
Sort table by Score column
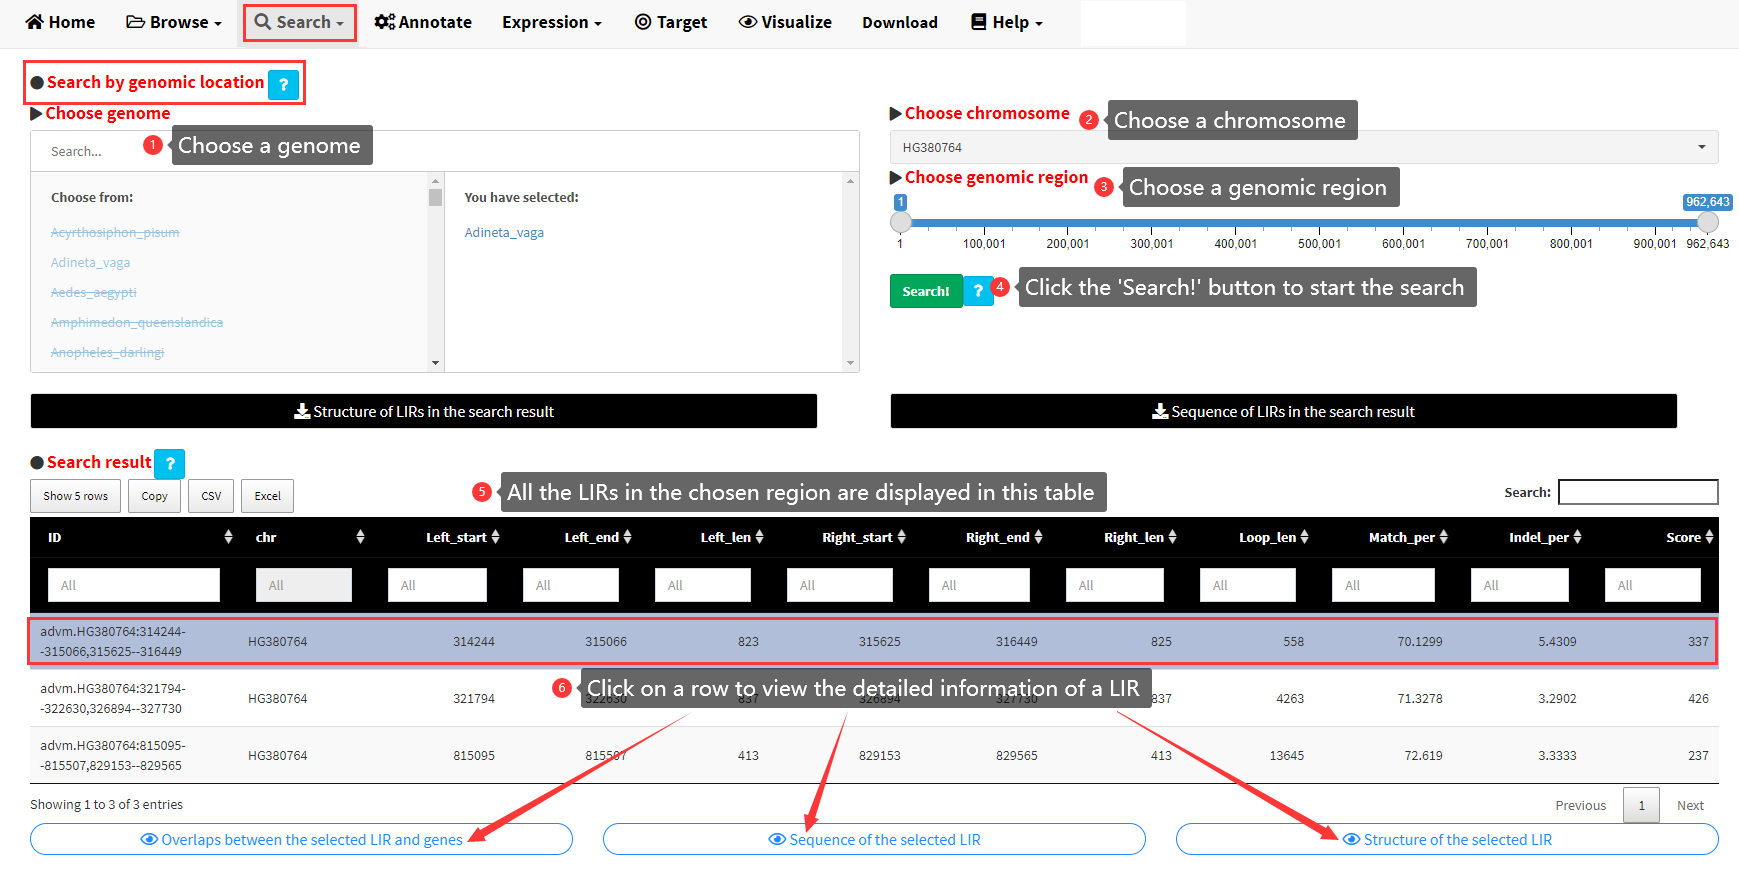[x=1688, y=537]
